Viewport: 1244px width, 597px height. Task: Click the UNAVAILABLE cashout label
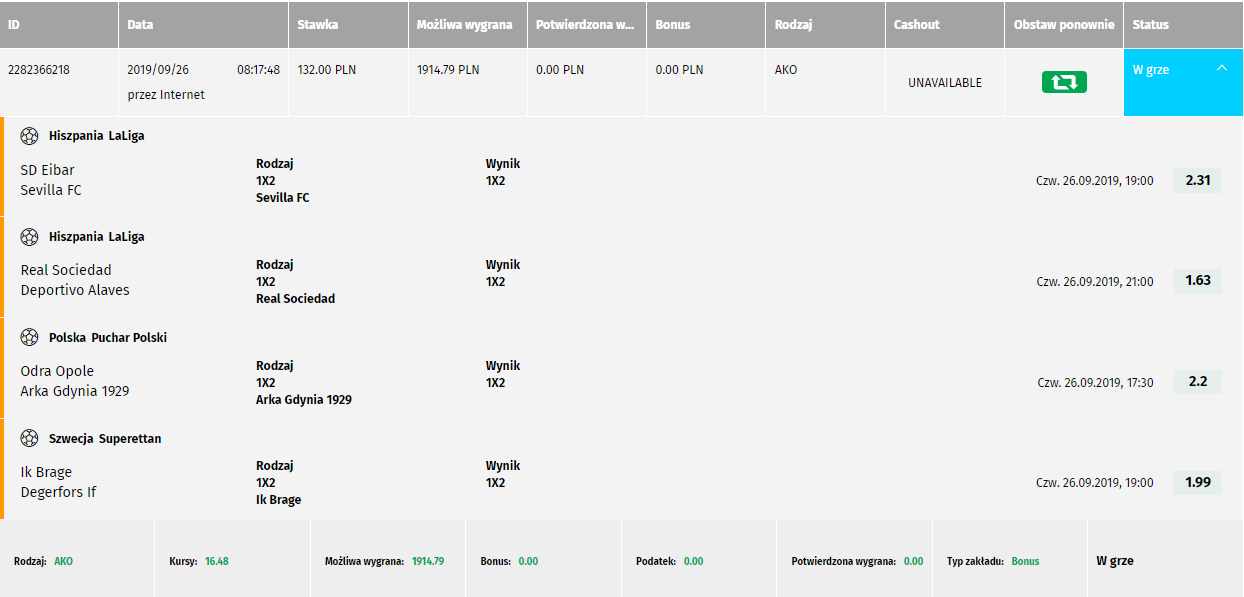coord(945,83)
